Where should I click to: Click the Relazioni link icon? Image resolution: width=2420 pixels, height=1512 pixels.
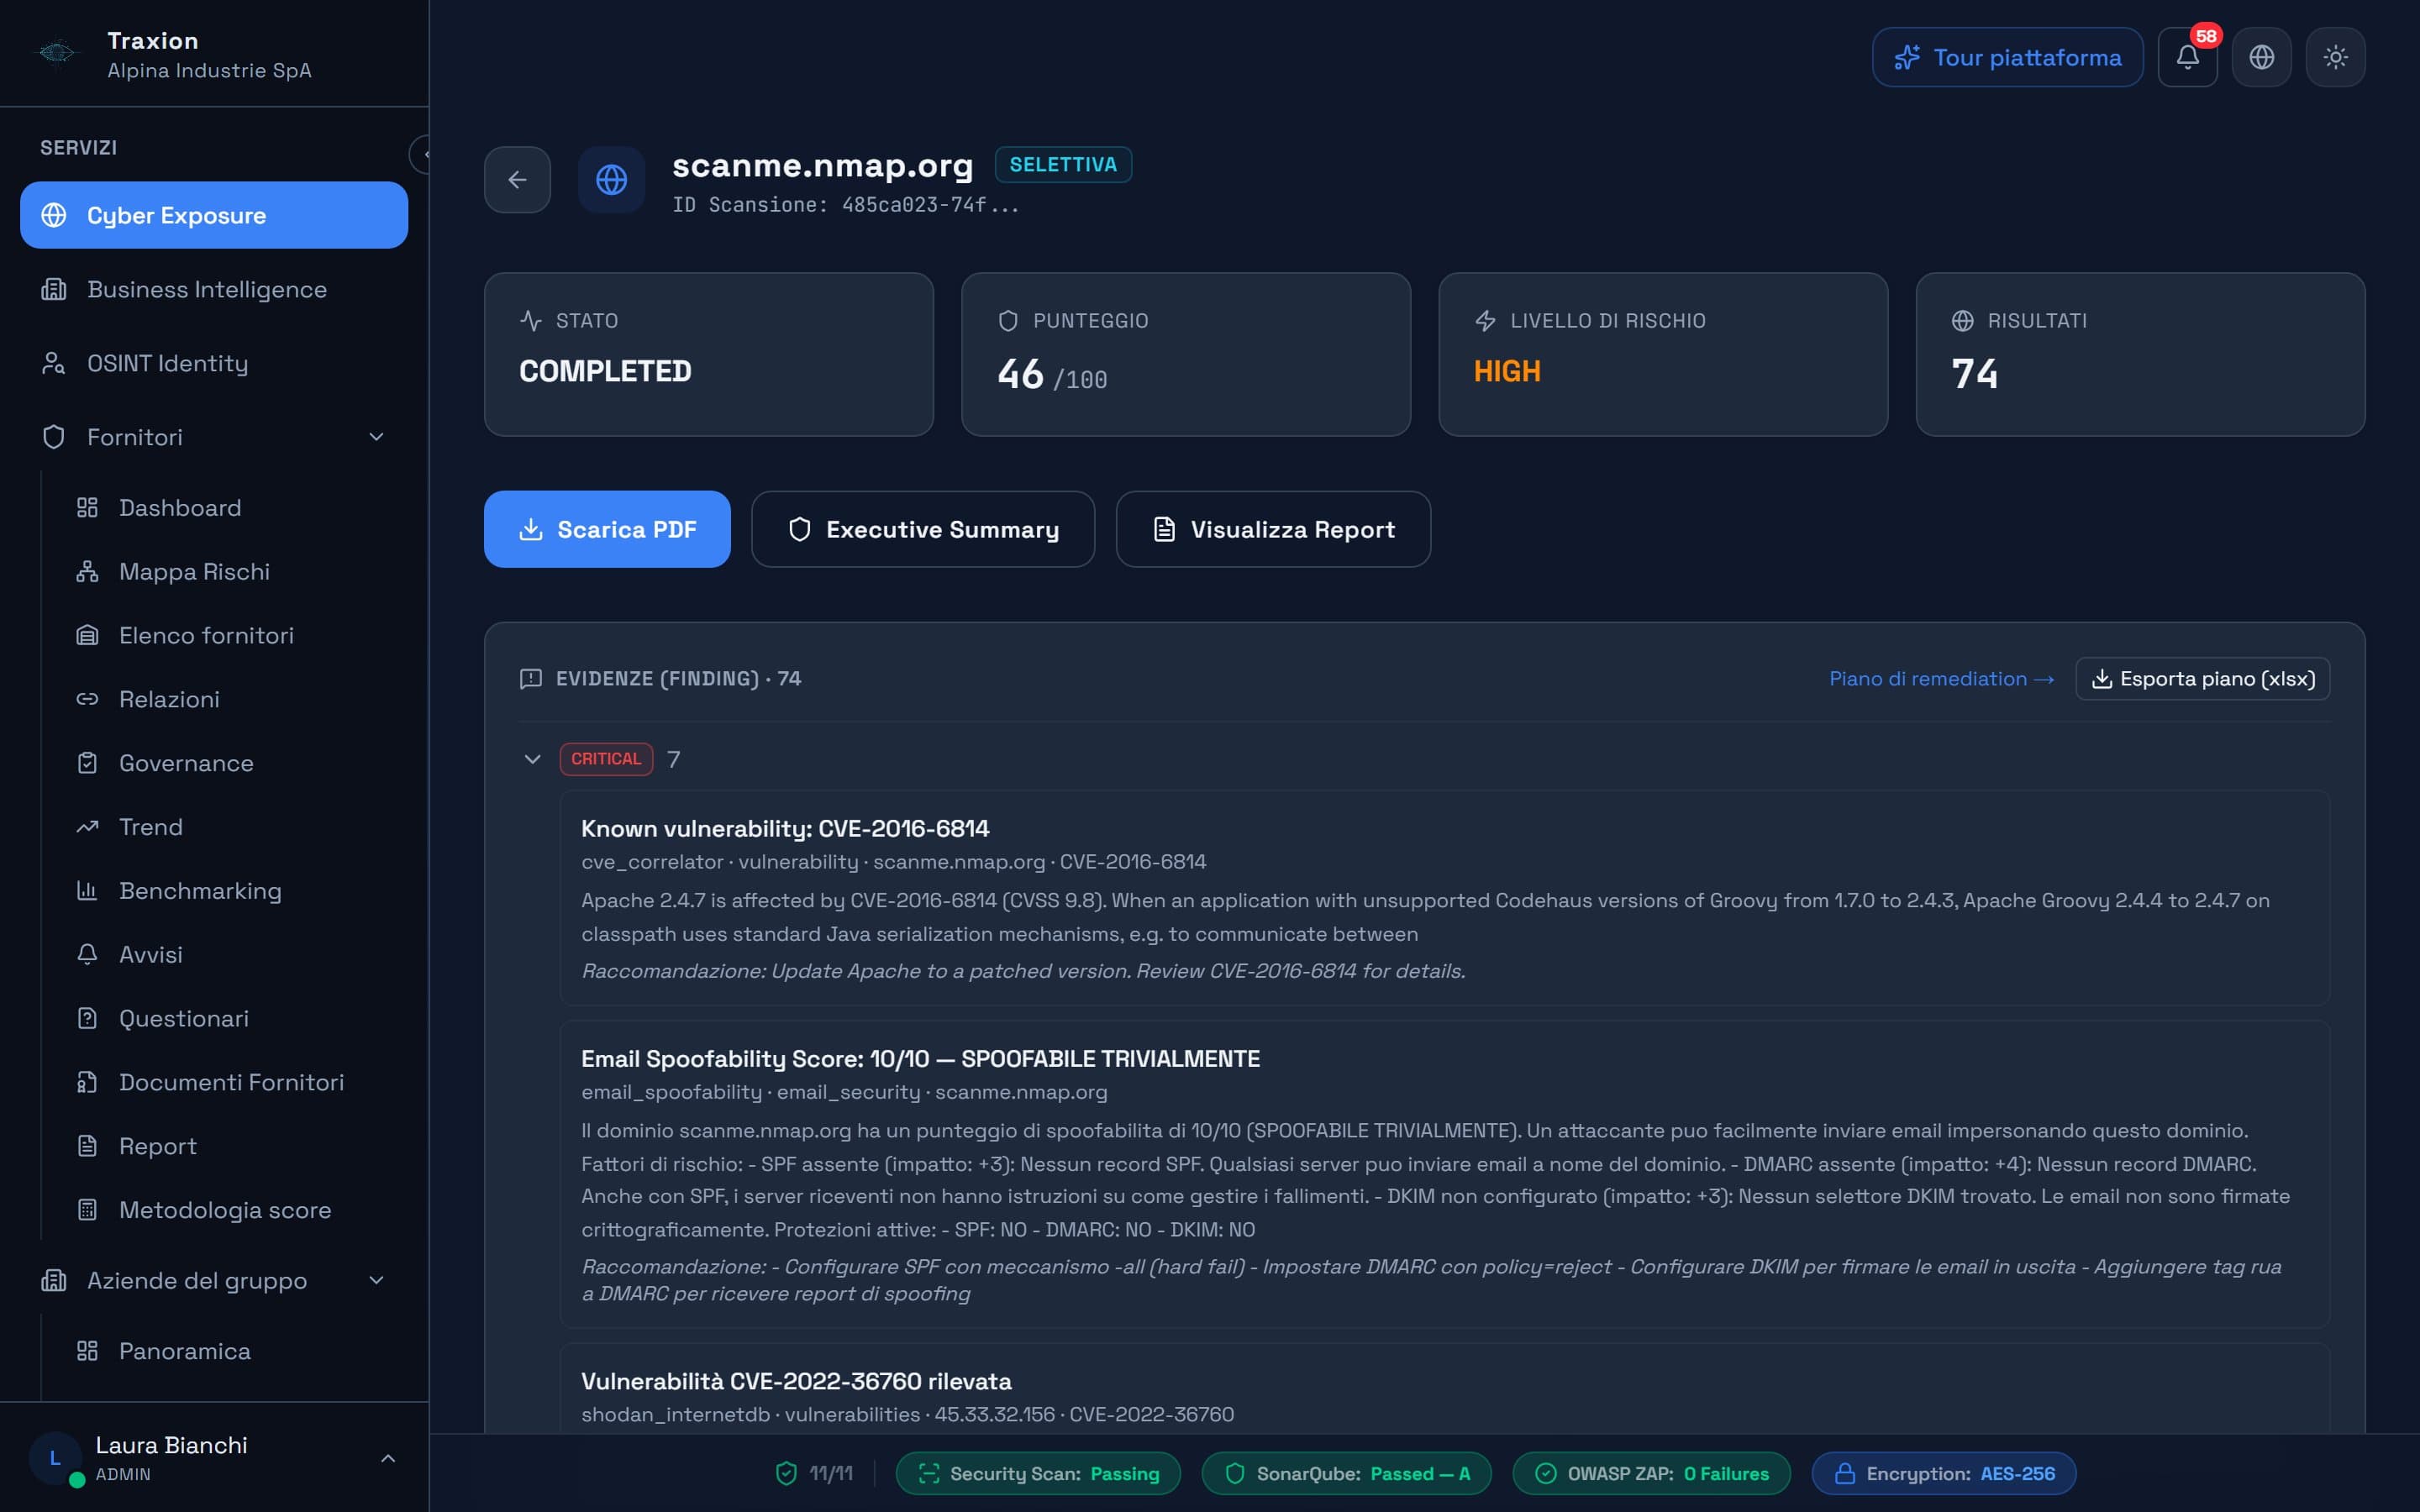coord(87,699)
